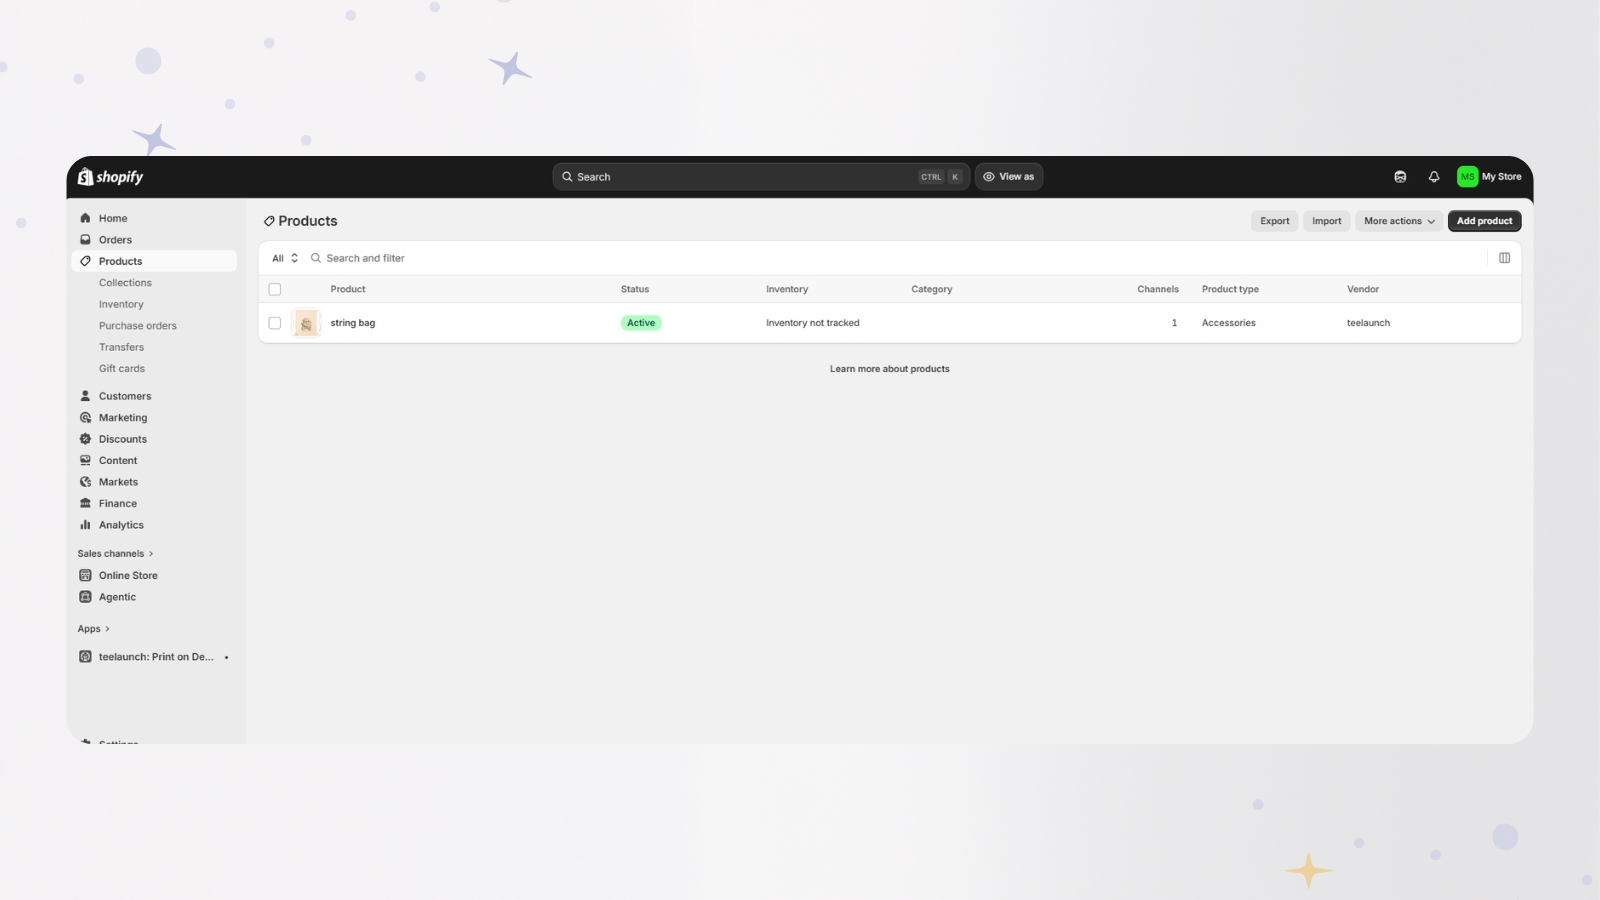Click the edit columns icon
This screenshot has height=900, width=1600.
click(x=1504, y=258)
